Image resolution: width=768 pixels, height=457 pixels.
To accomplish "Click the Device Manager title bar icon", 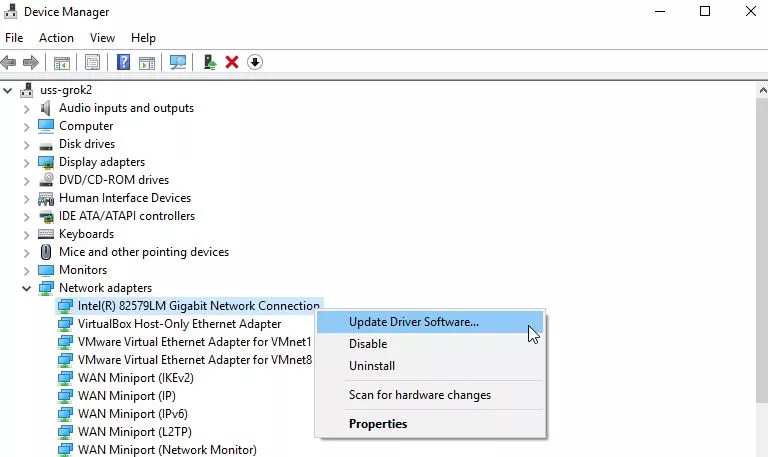I will click(10, 11).
